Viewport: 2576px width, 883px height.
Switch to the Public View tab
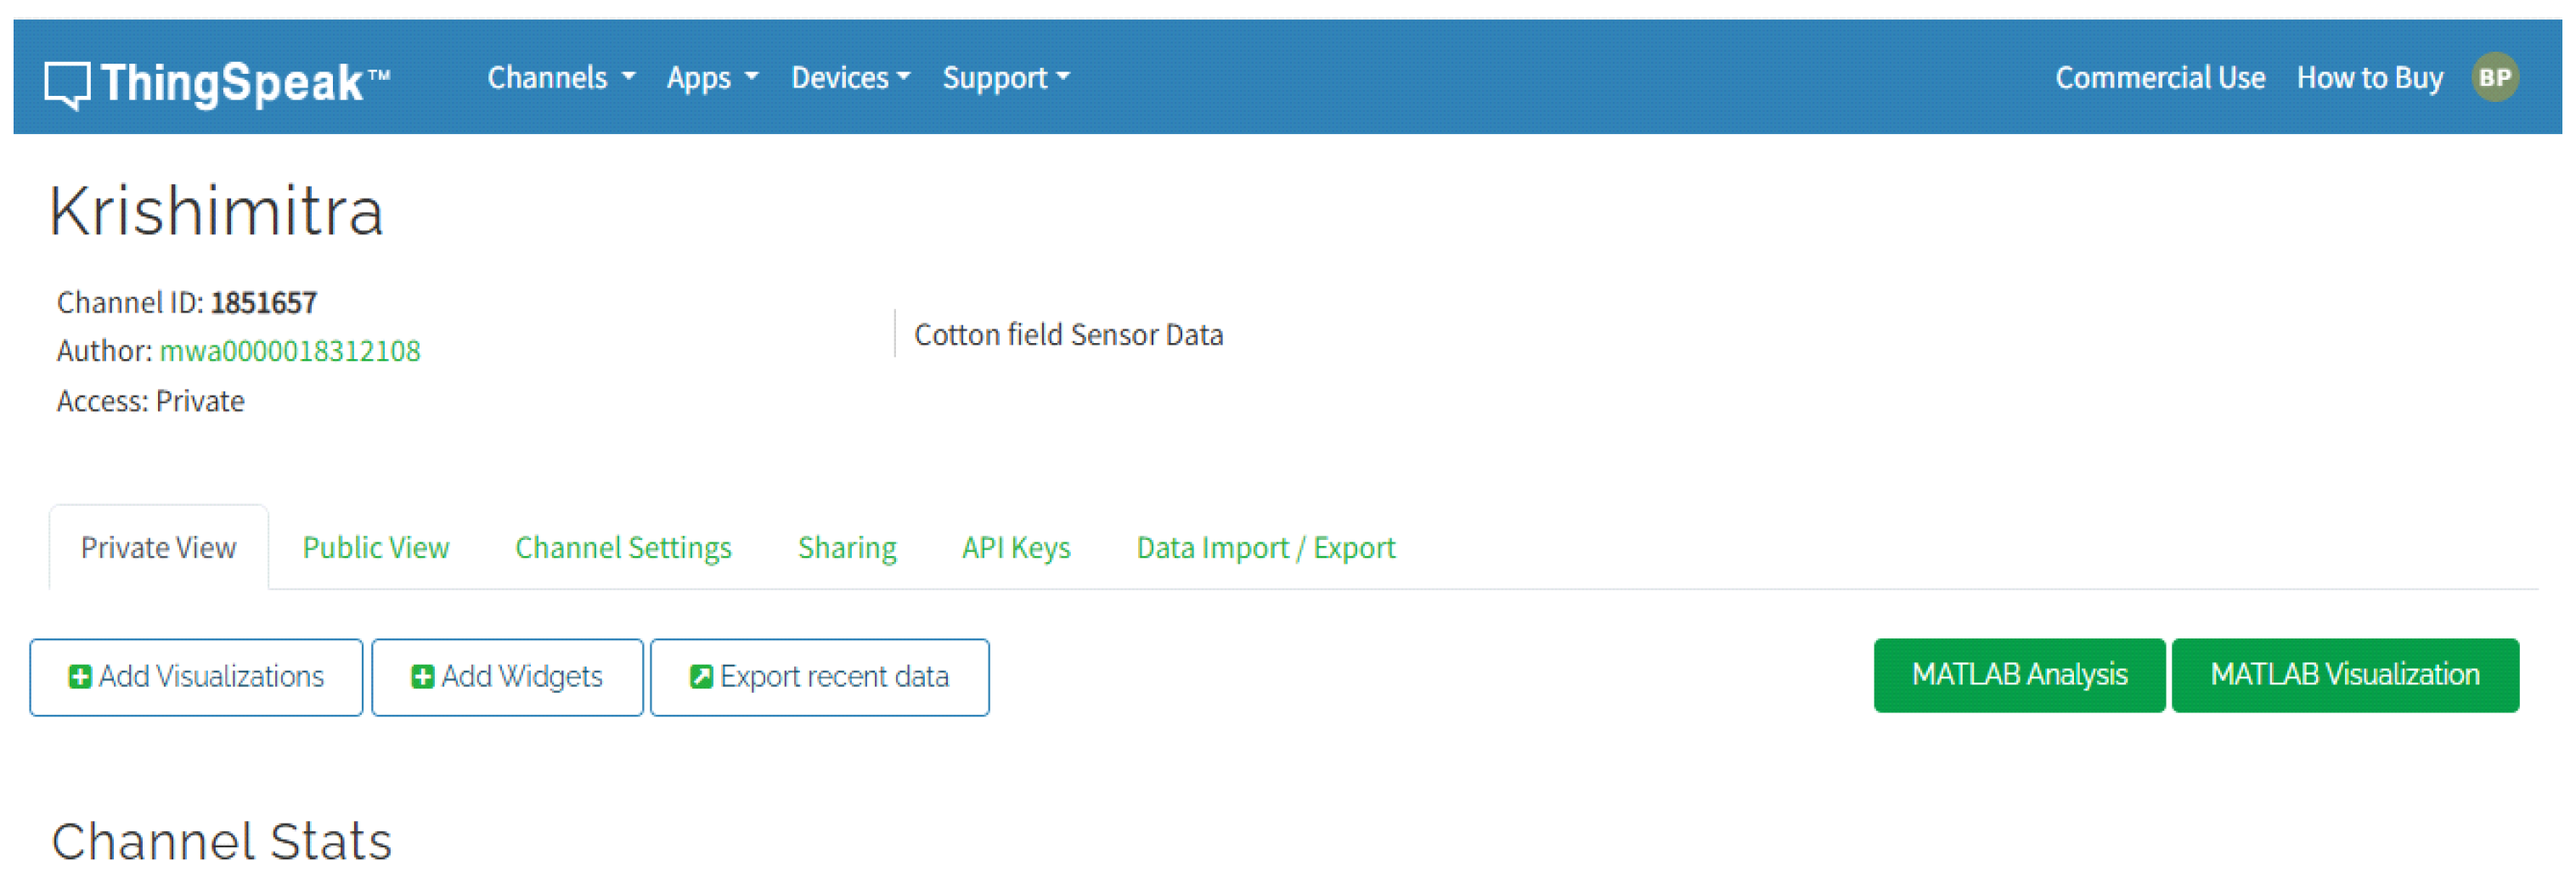pos(376,547)
